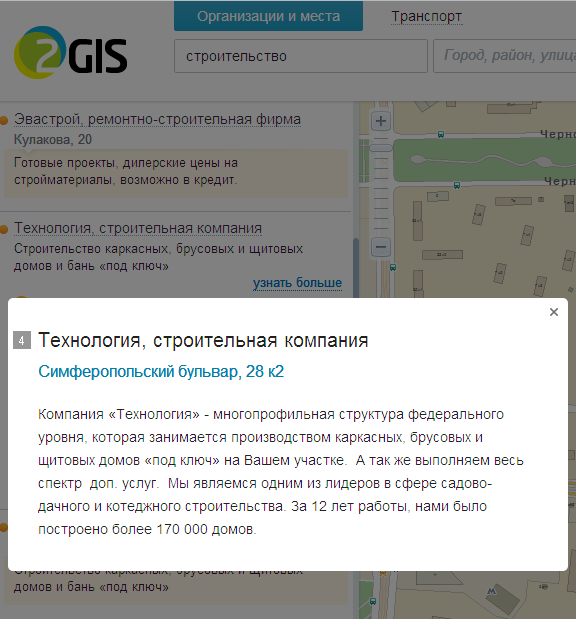Close the company info popup
The height and width of the screenshot is (619, 576).
(554, 312)
